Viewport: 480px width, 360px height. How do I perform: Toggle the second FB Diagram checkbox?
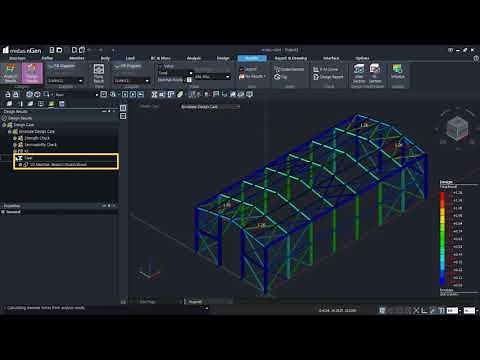tap(117, 66)
